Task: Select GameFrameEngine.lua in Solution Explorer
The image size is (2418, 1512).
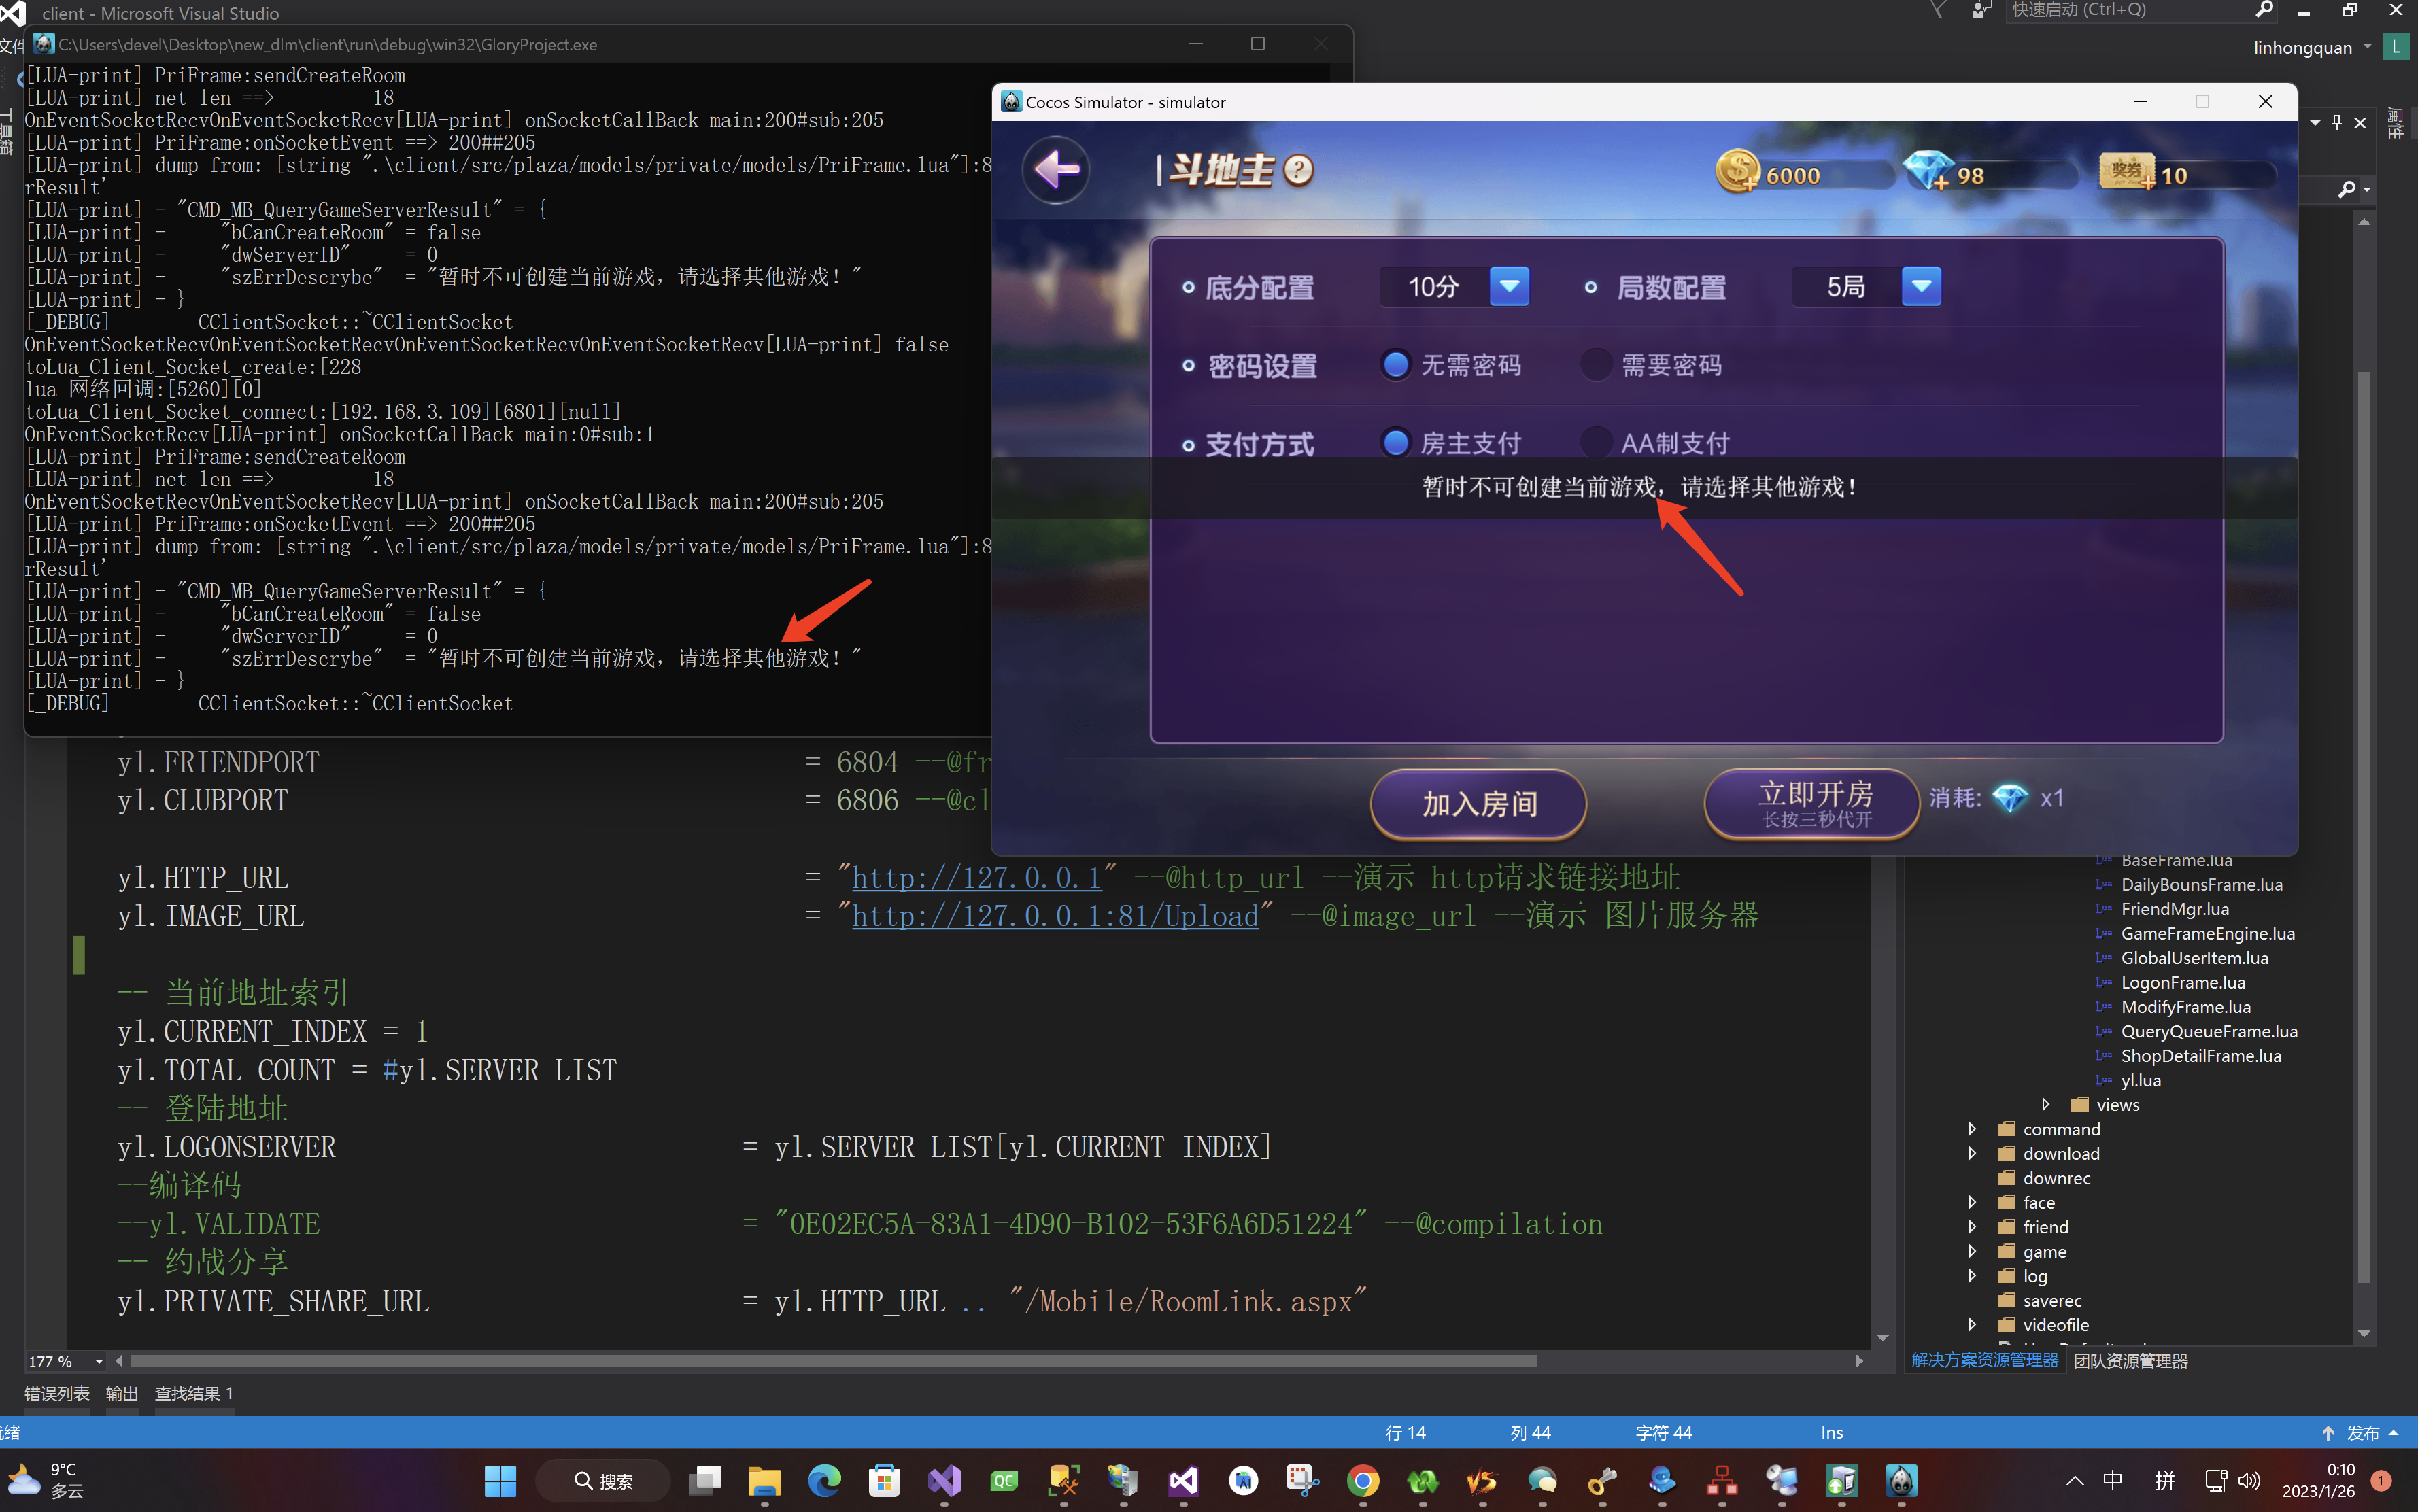Action: coord(2207,933)
